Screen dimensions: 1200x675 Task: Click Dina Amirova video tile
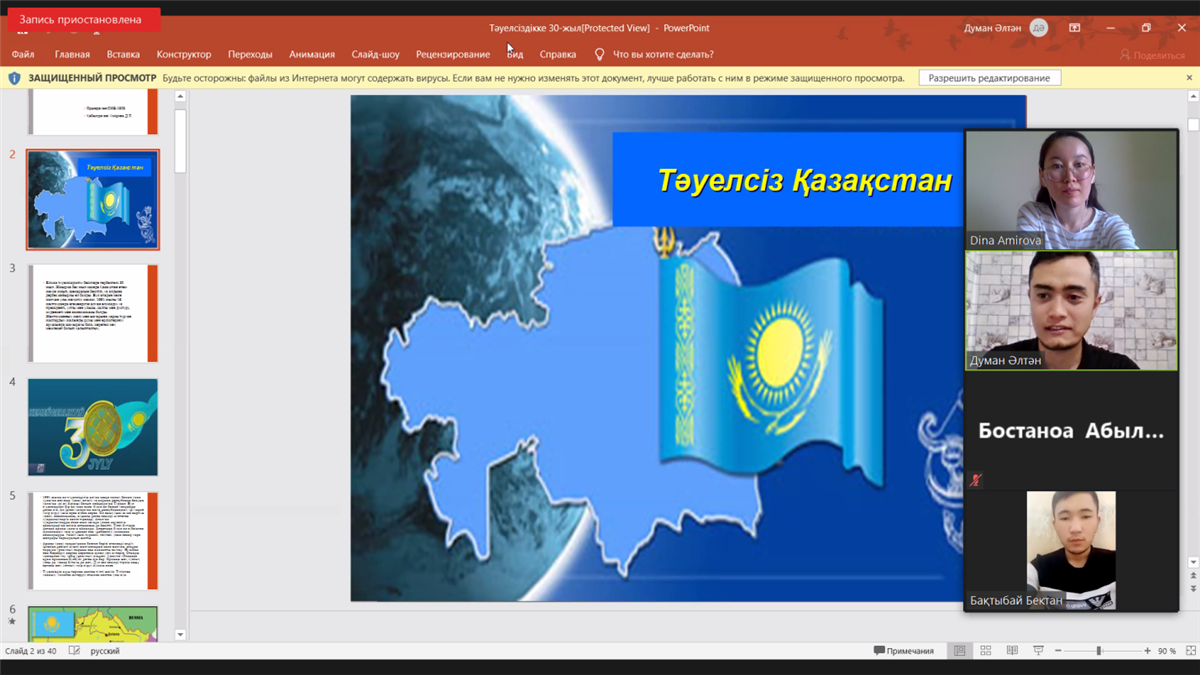click(1071, 189)
